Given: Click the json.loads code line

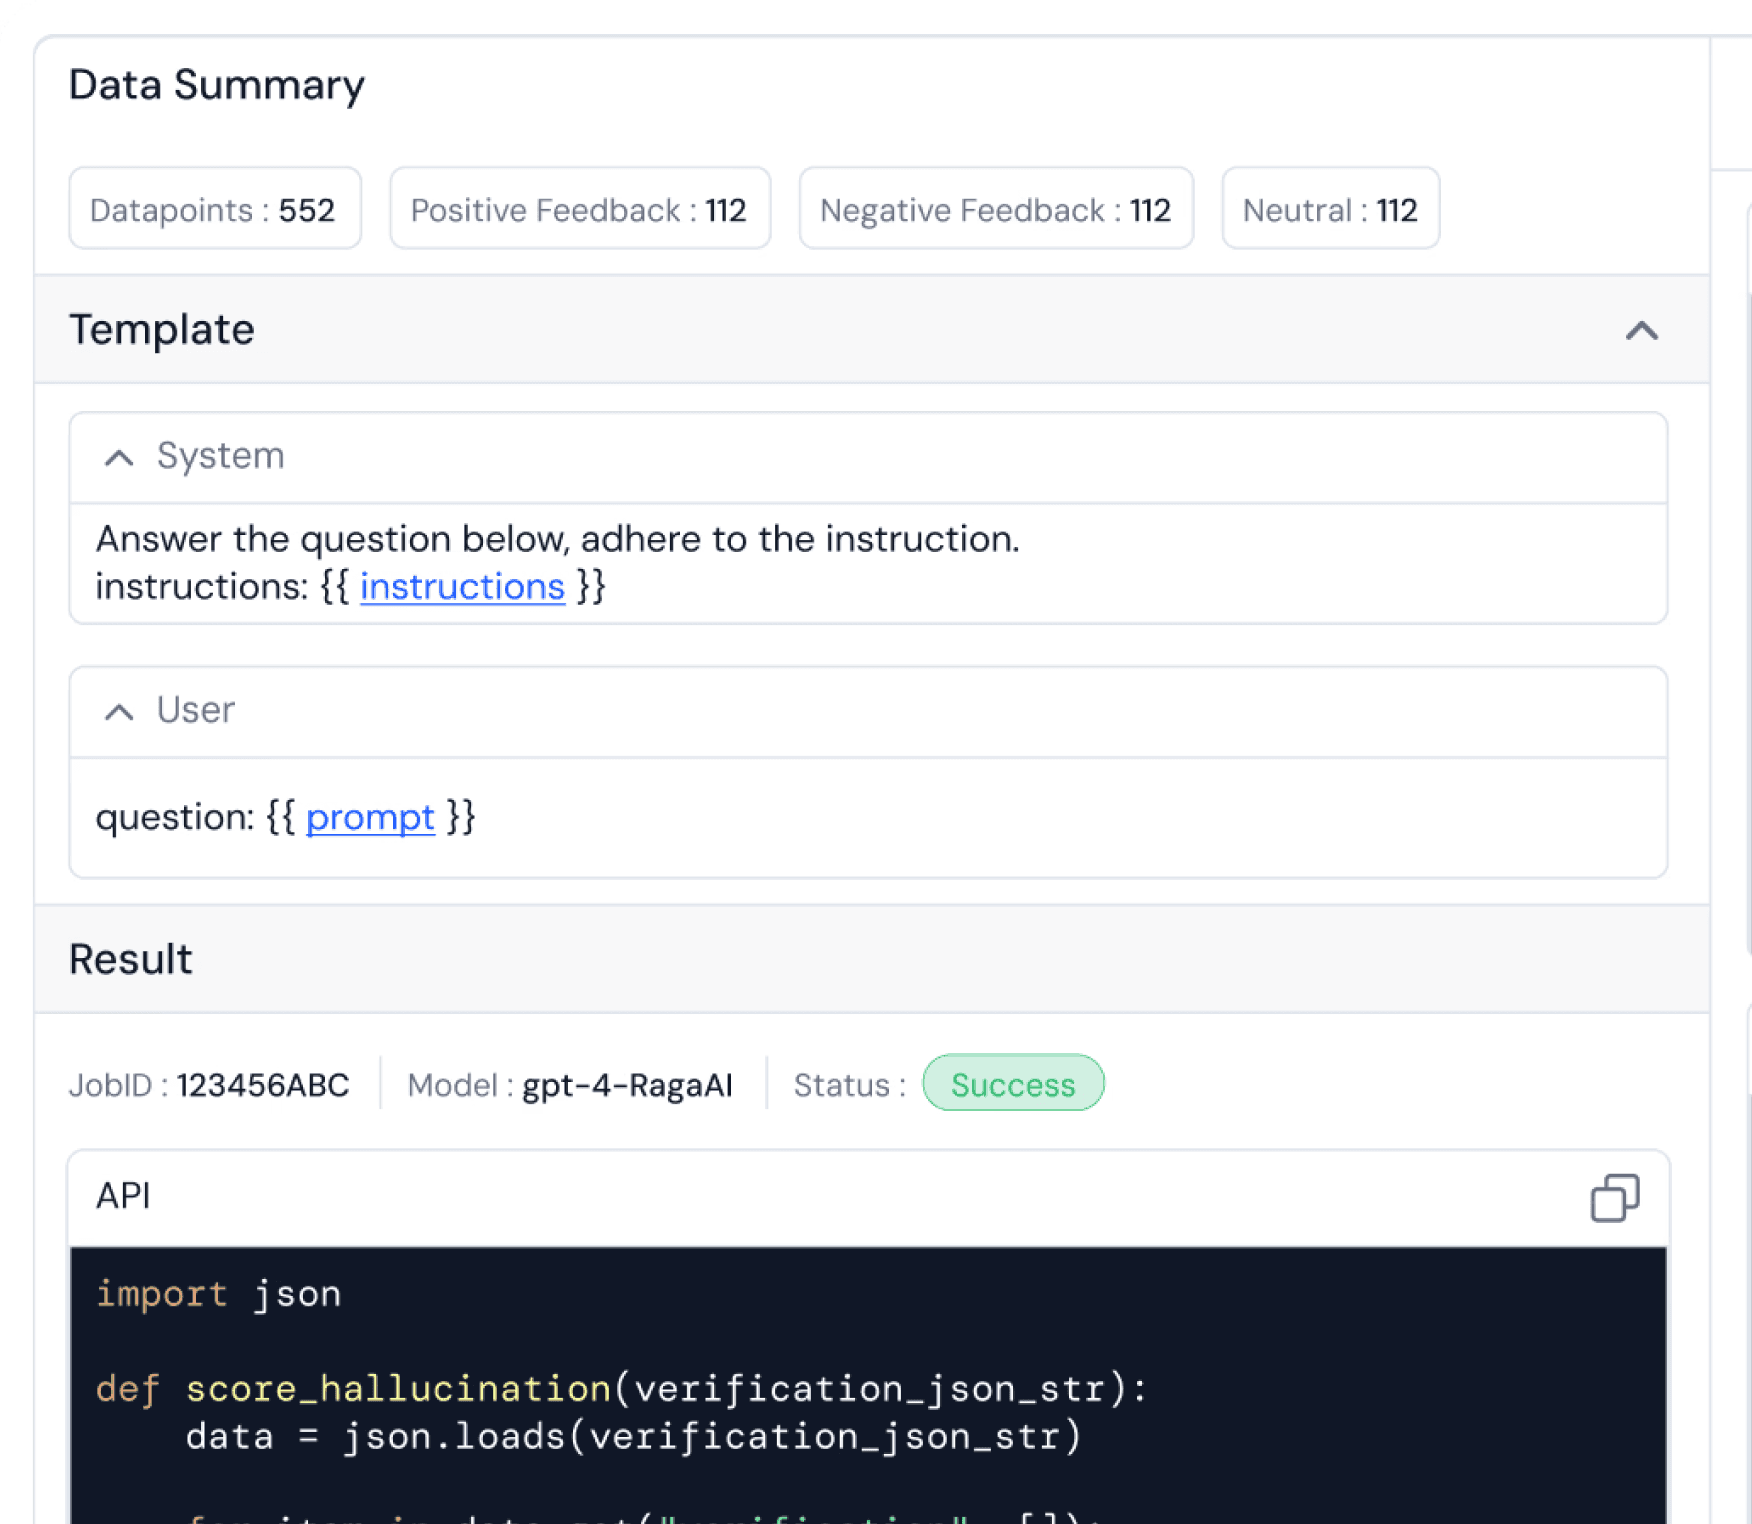Looking at the screenshot, I should 634,1437.
